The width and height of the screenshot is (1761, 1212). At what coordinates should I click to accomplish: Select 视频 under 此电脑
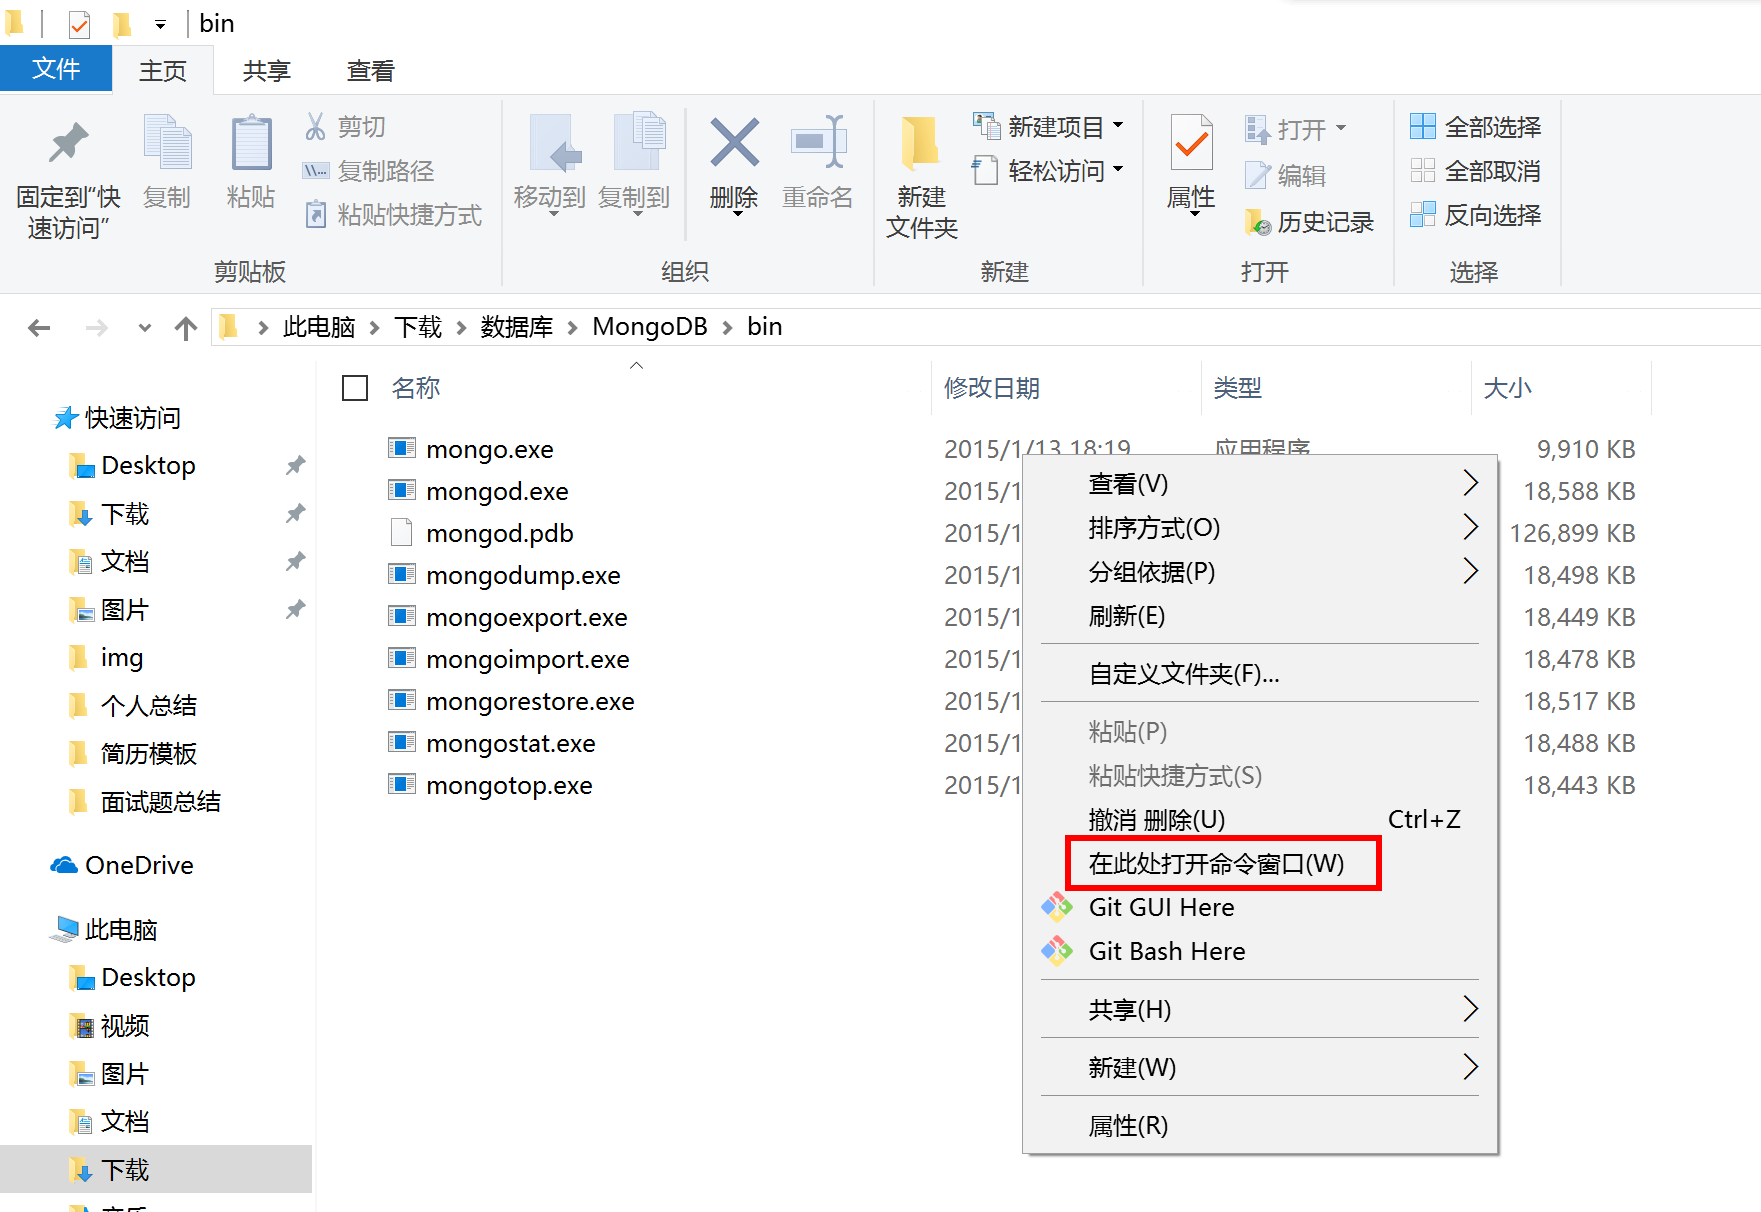(x=125, y=1025)
